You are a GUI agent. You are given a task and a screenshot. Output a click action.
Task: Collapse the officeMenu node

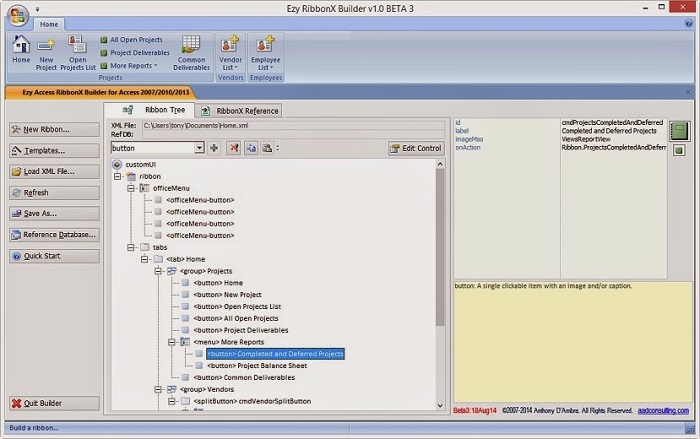point(131,188)
